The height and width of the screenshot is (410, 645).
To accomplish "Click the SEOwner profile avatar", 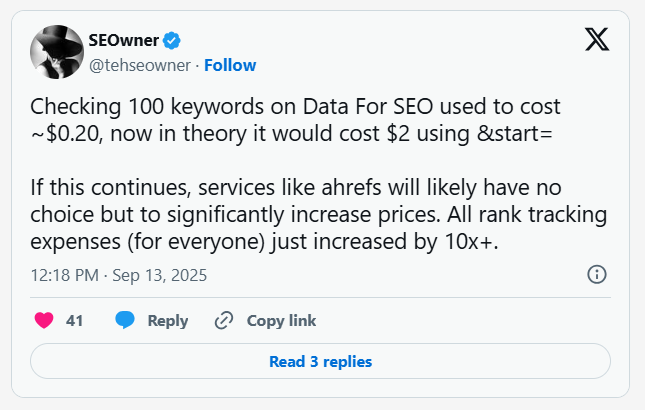I will coord(55,52).
